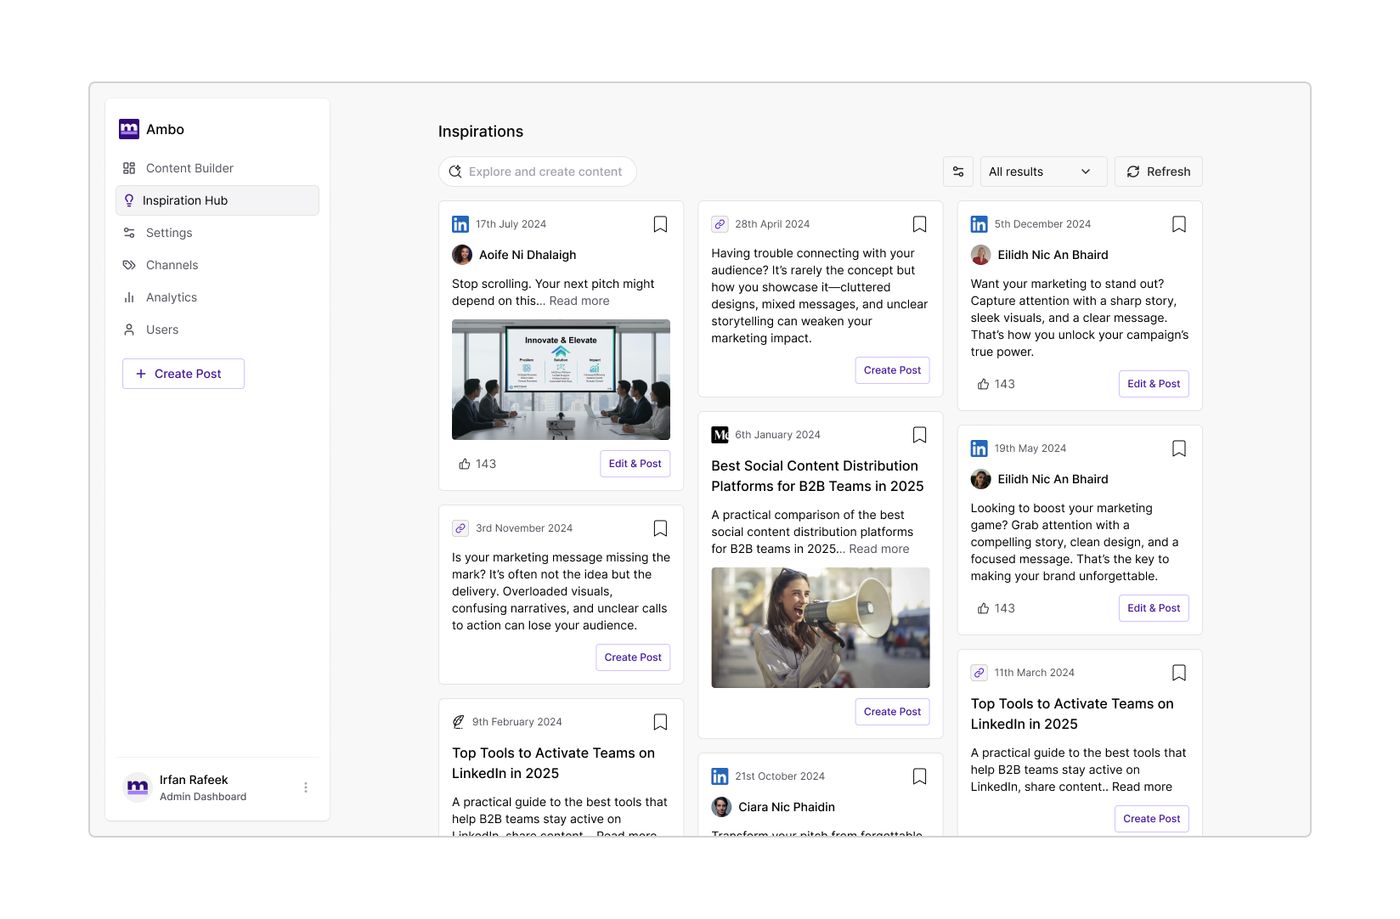Click the Ambo logo icon
Image resolution: width=1400 pixels, height=919 pixels.
[129, 129]
